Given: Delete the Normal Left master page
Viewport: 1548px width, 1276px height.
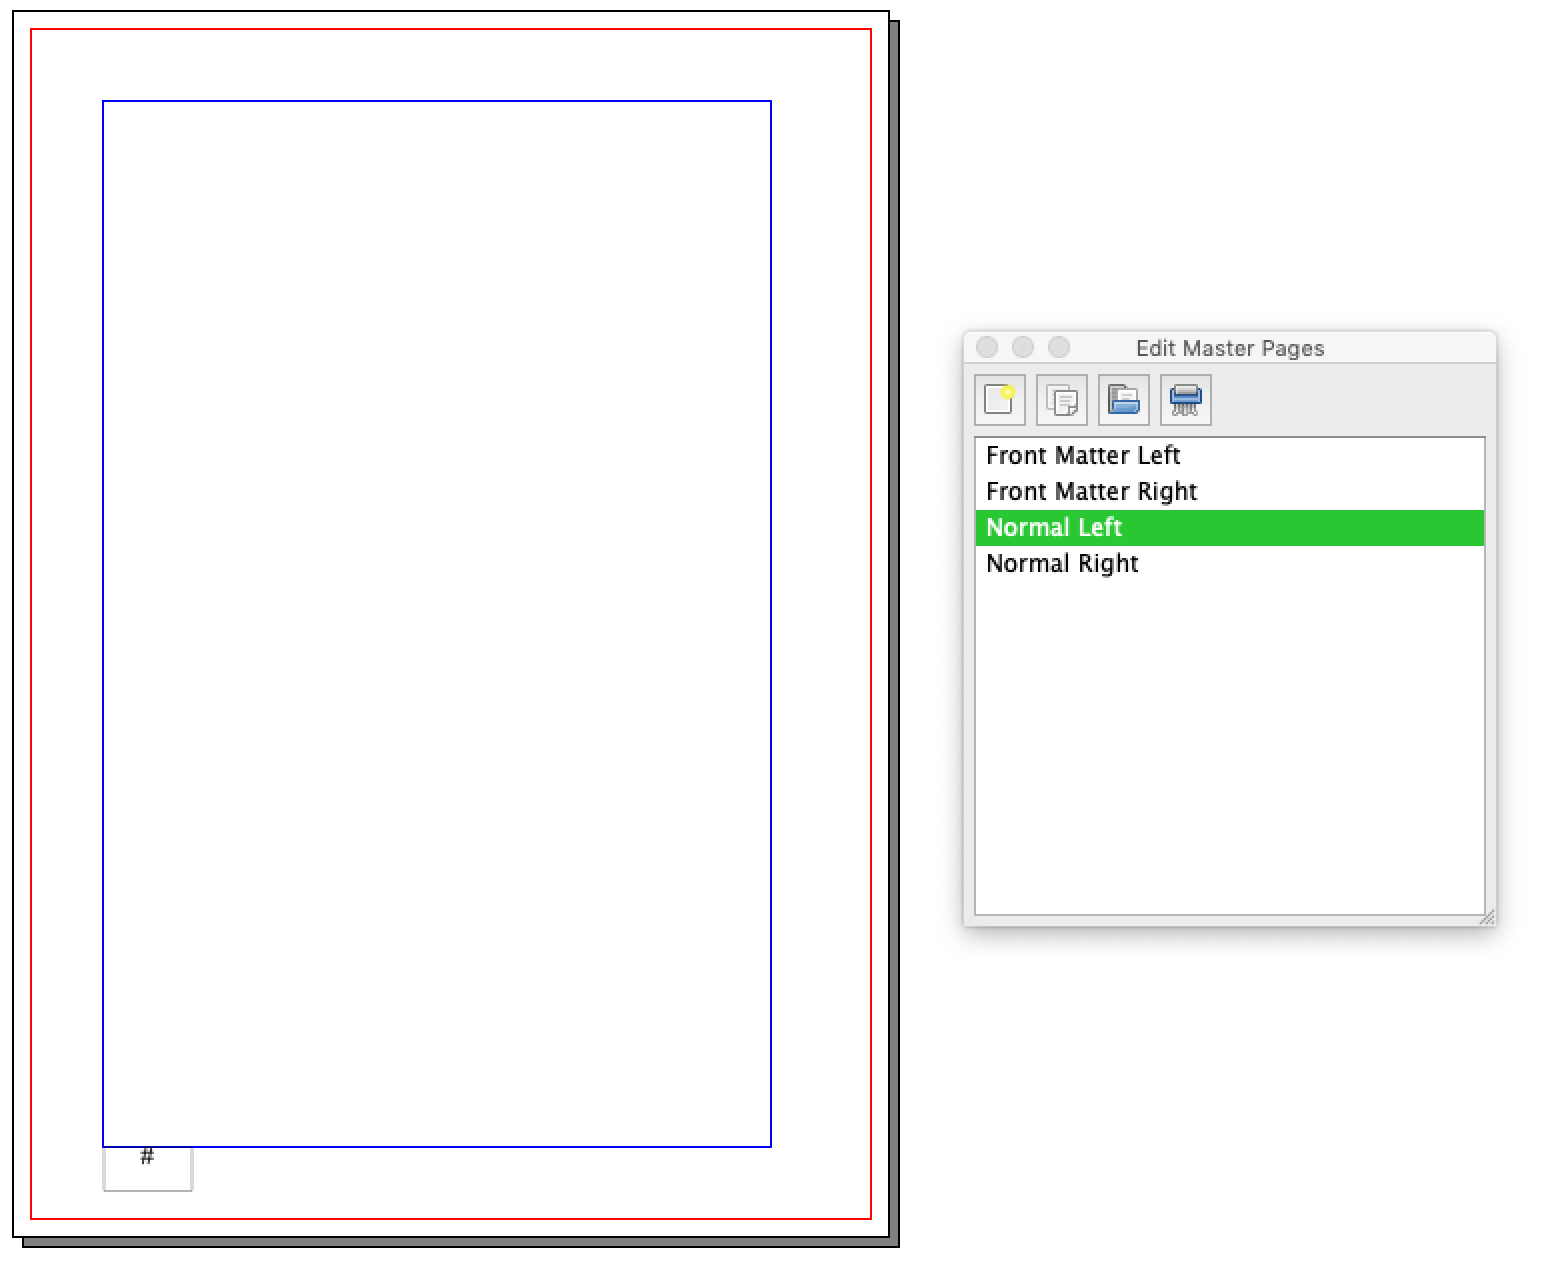Looking at the screenshot, I should click(1185, 399).
